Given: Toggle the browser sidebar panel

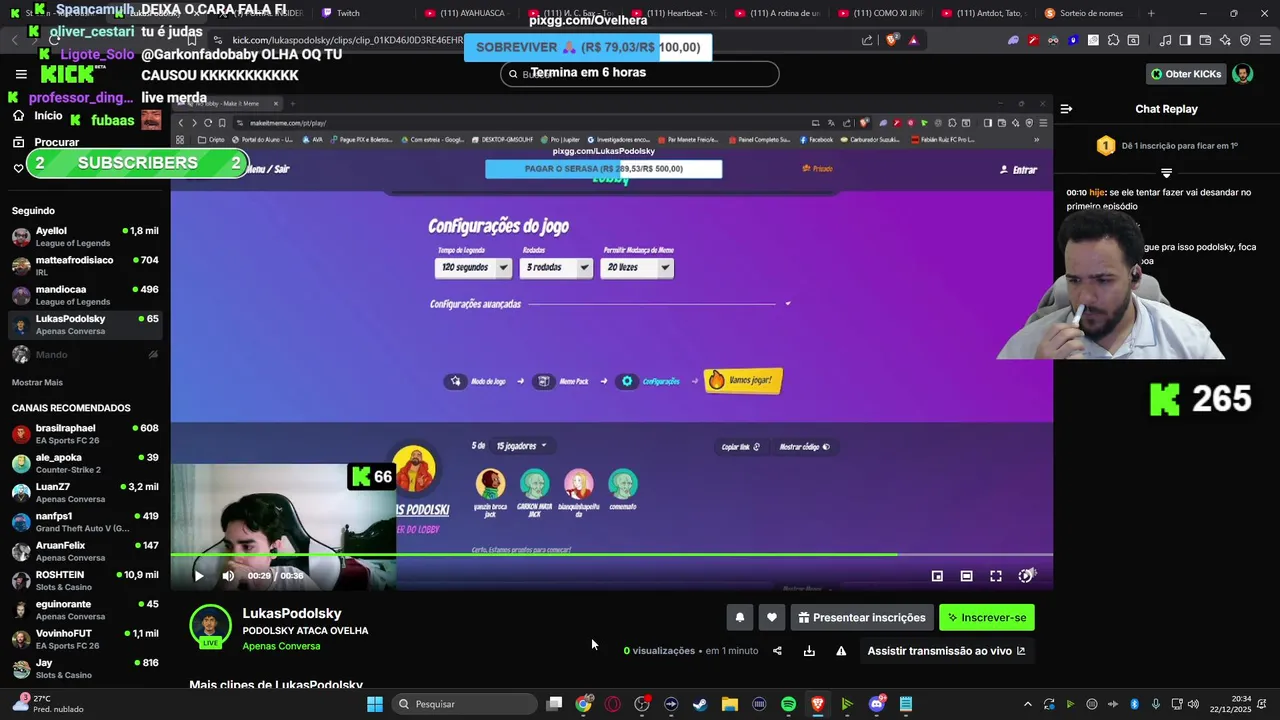Looking at the screenshot, I should [1185, 40].
